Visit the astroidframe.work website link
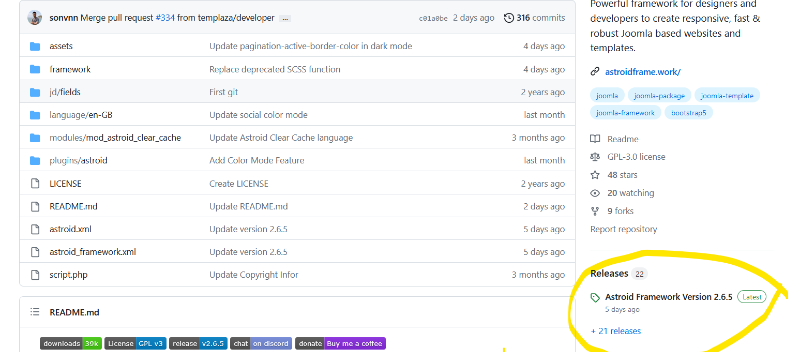Viewport: 800px width, 363px height. pyautogui.click(x=643, y=72)
